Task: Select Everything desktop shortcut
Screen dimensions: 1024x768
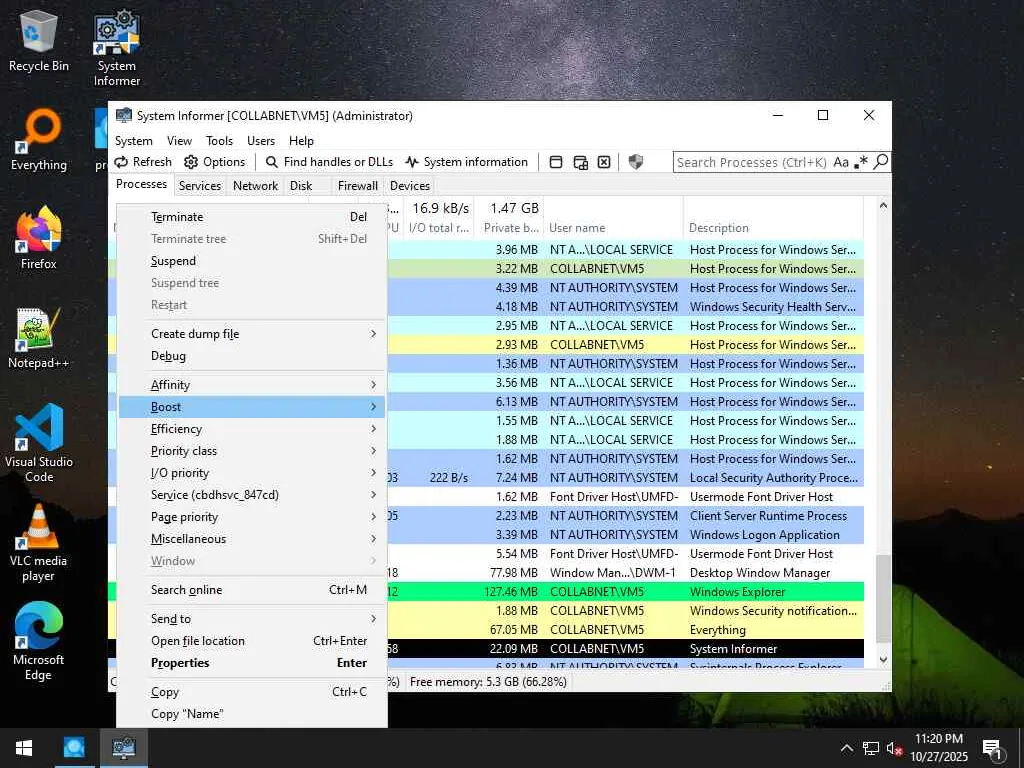Action: [39, 140]
